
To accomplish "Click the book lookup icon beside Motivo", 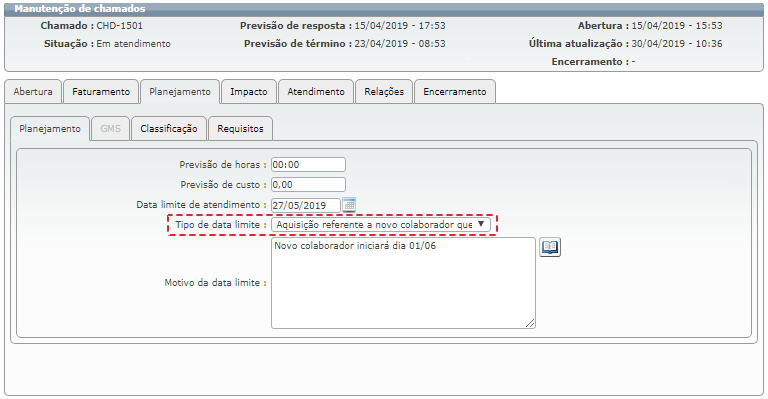I will point(550,247).
